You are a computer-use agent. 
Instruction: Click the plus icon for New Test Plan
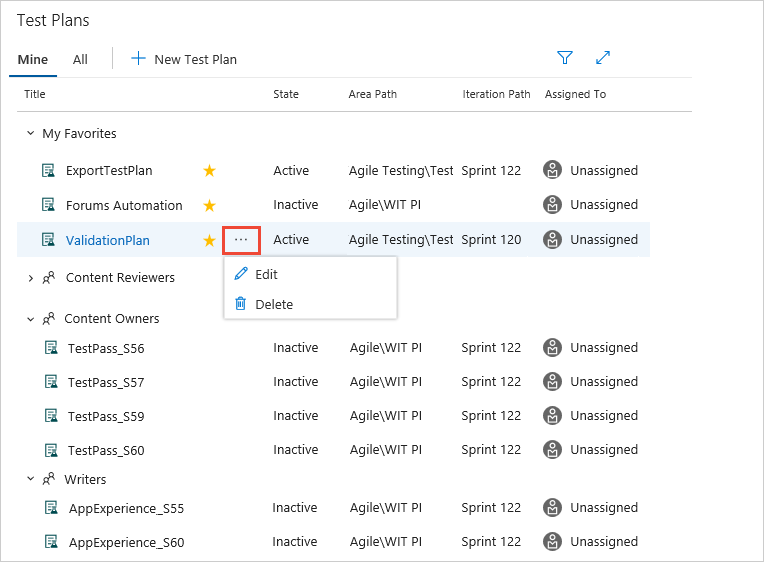[139, 59]
